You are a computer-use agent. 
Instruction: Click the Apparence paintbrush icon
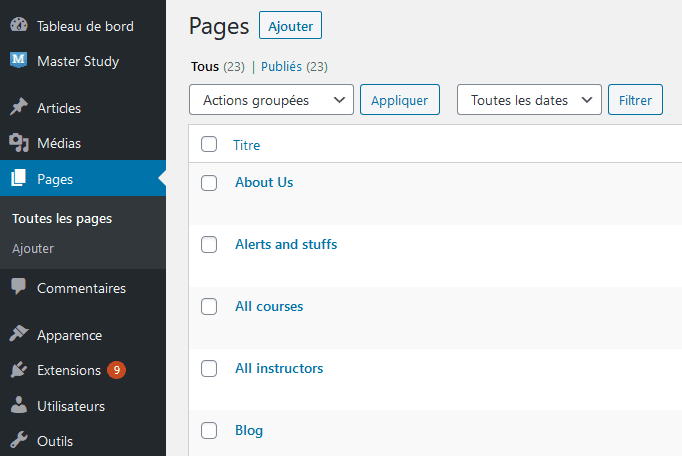(x=19, y=333)
